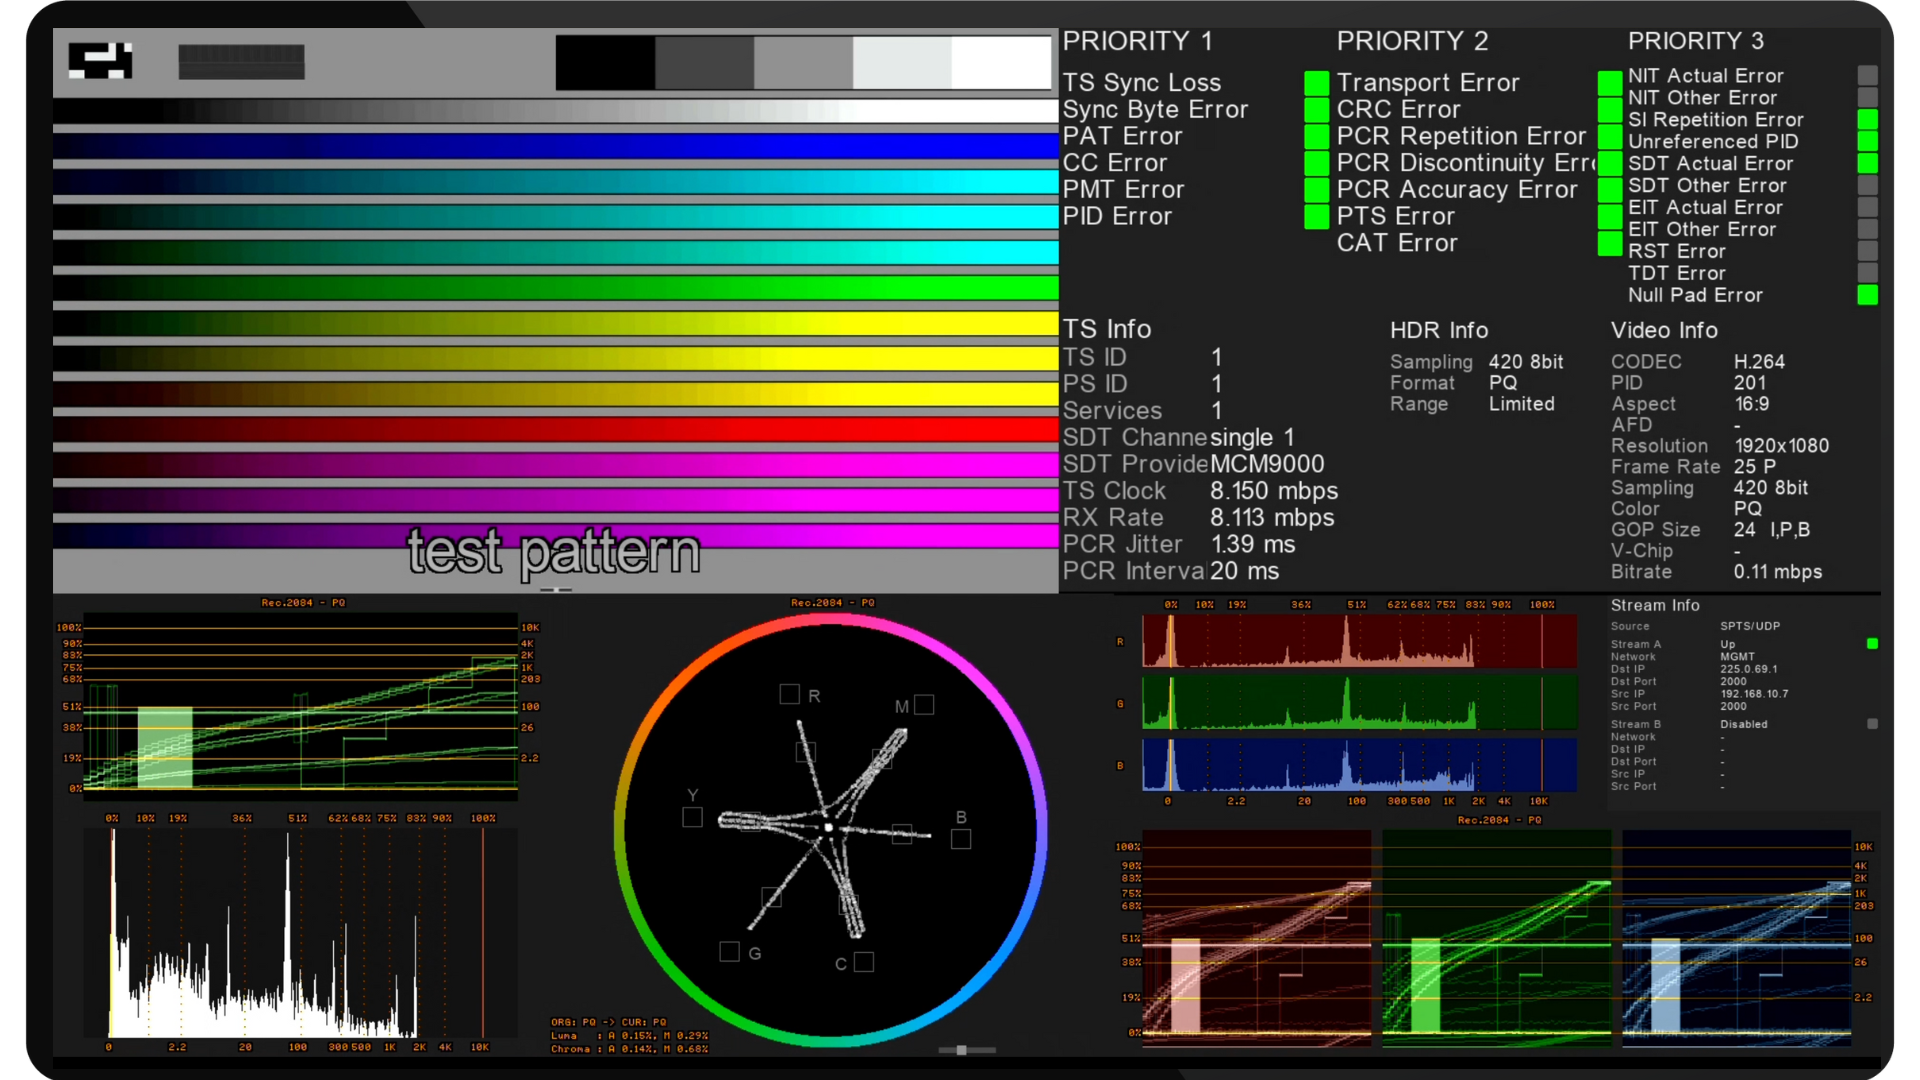Expand the Stream Info section heading
Image resolution: width=1920 pixels, height=1080 pixels.
point(1654,605)
